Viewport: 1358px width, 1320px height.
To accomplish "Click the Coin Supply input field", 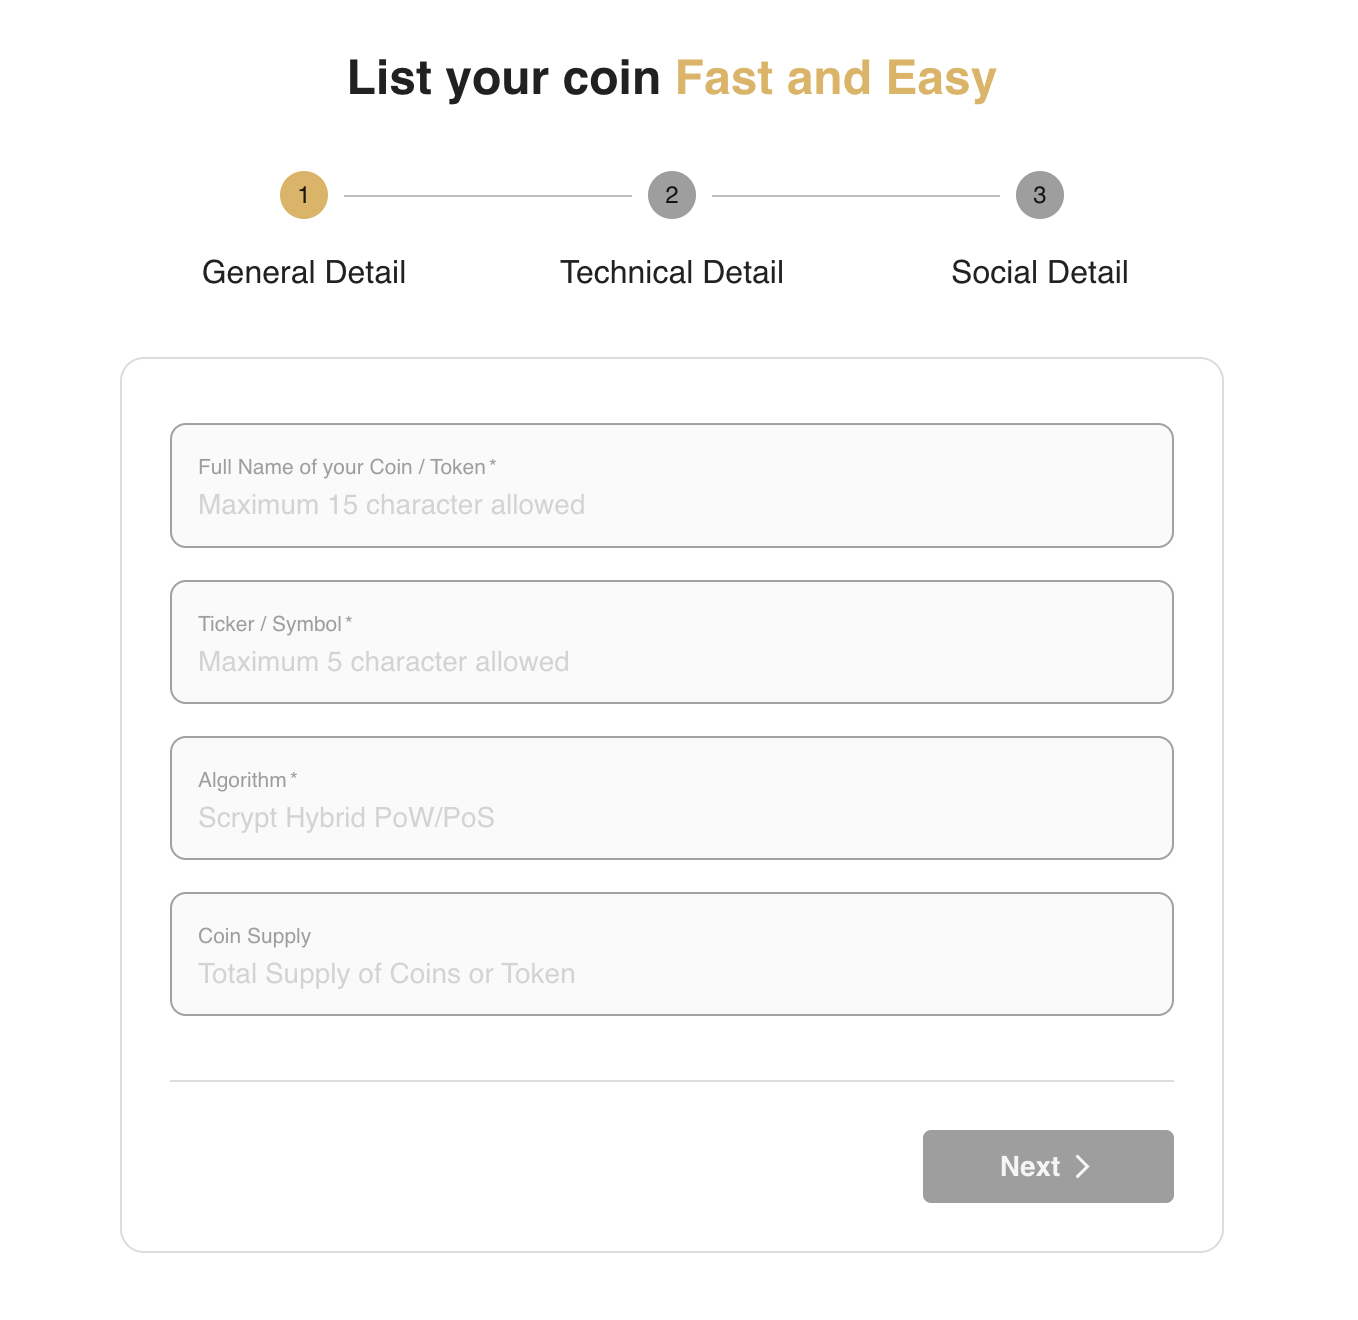I will coord(671,954).
